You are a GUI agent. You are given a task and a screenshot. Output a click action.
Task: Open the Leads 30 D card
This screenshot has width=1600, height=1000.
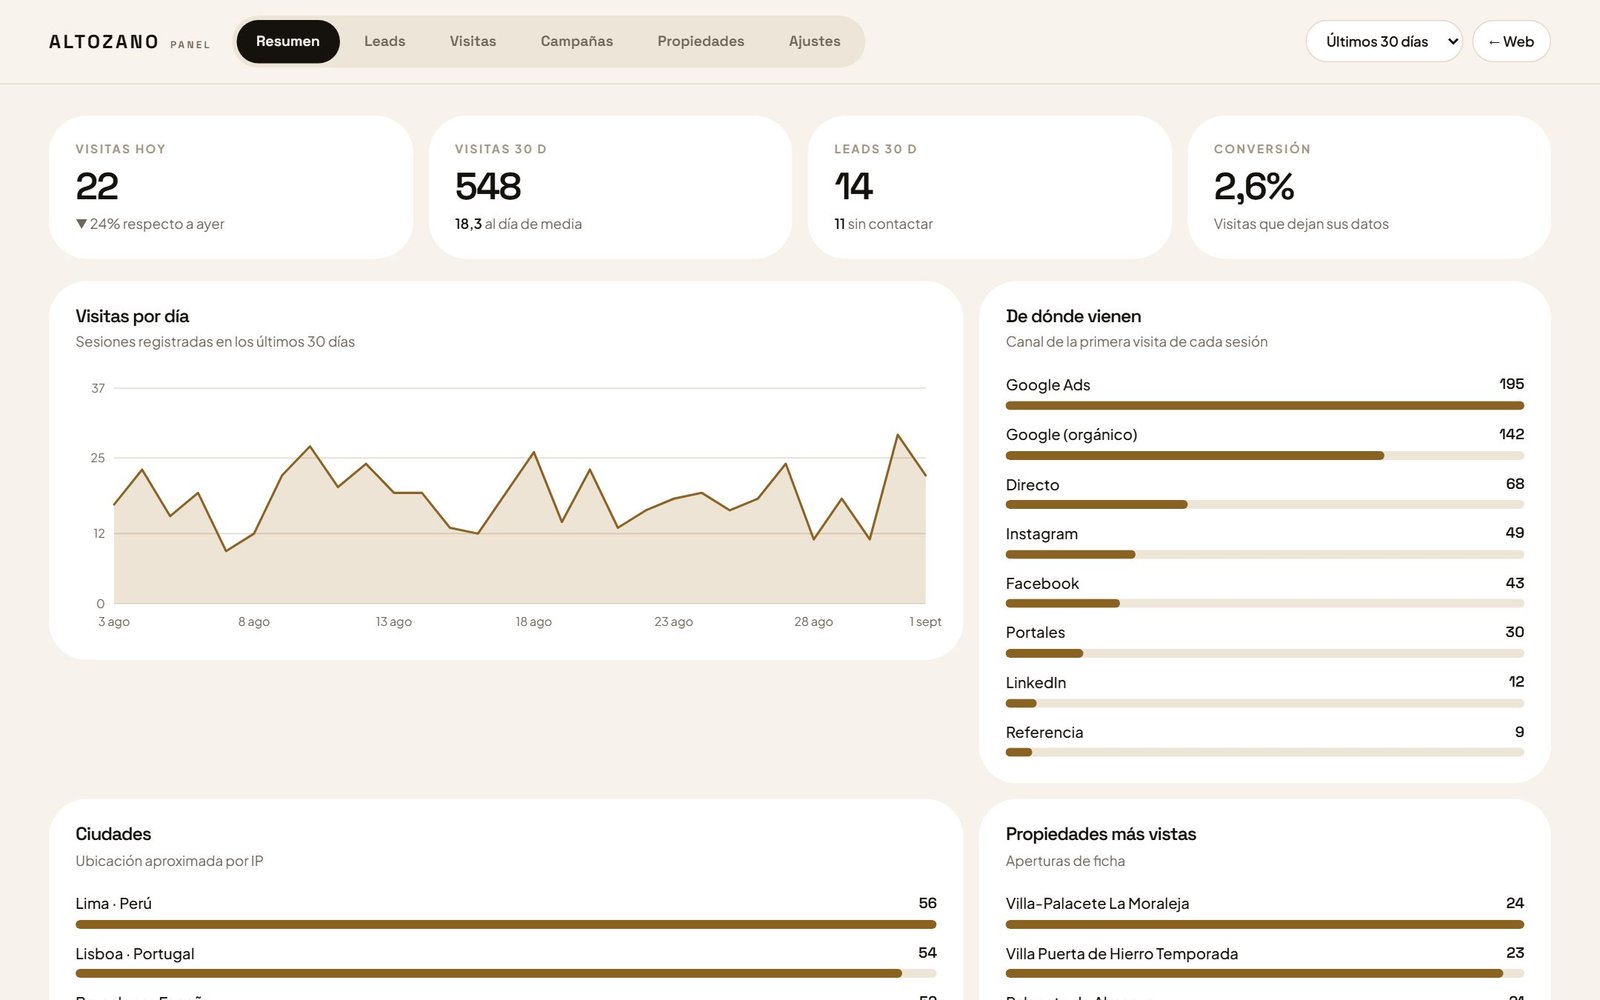pos(989,187)
